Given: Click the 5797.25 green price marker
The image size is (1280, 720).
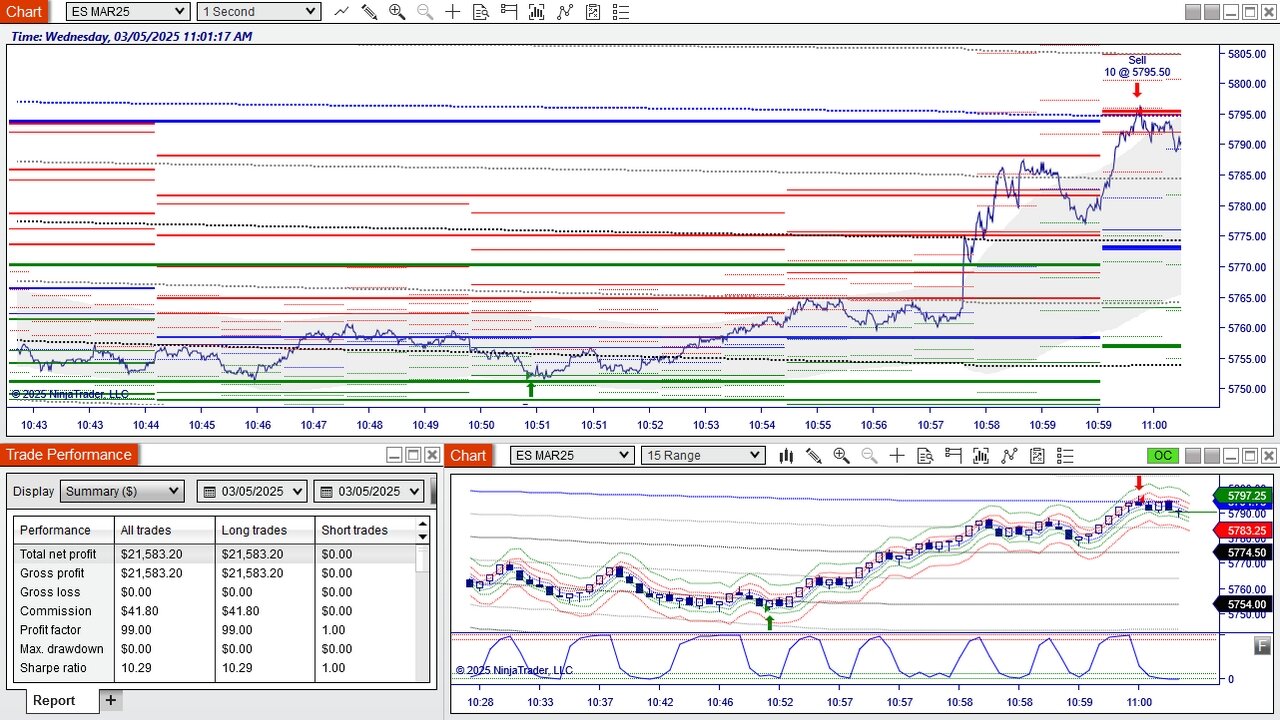Looking at the screenshot, I should click(x=1242, y=496).
